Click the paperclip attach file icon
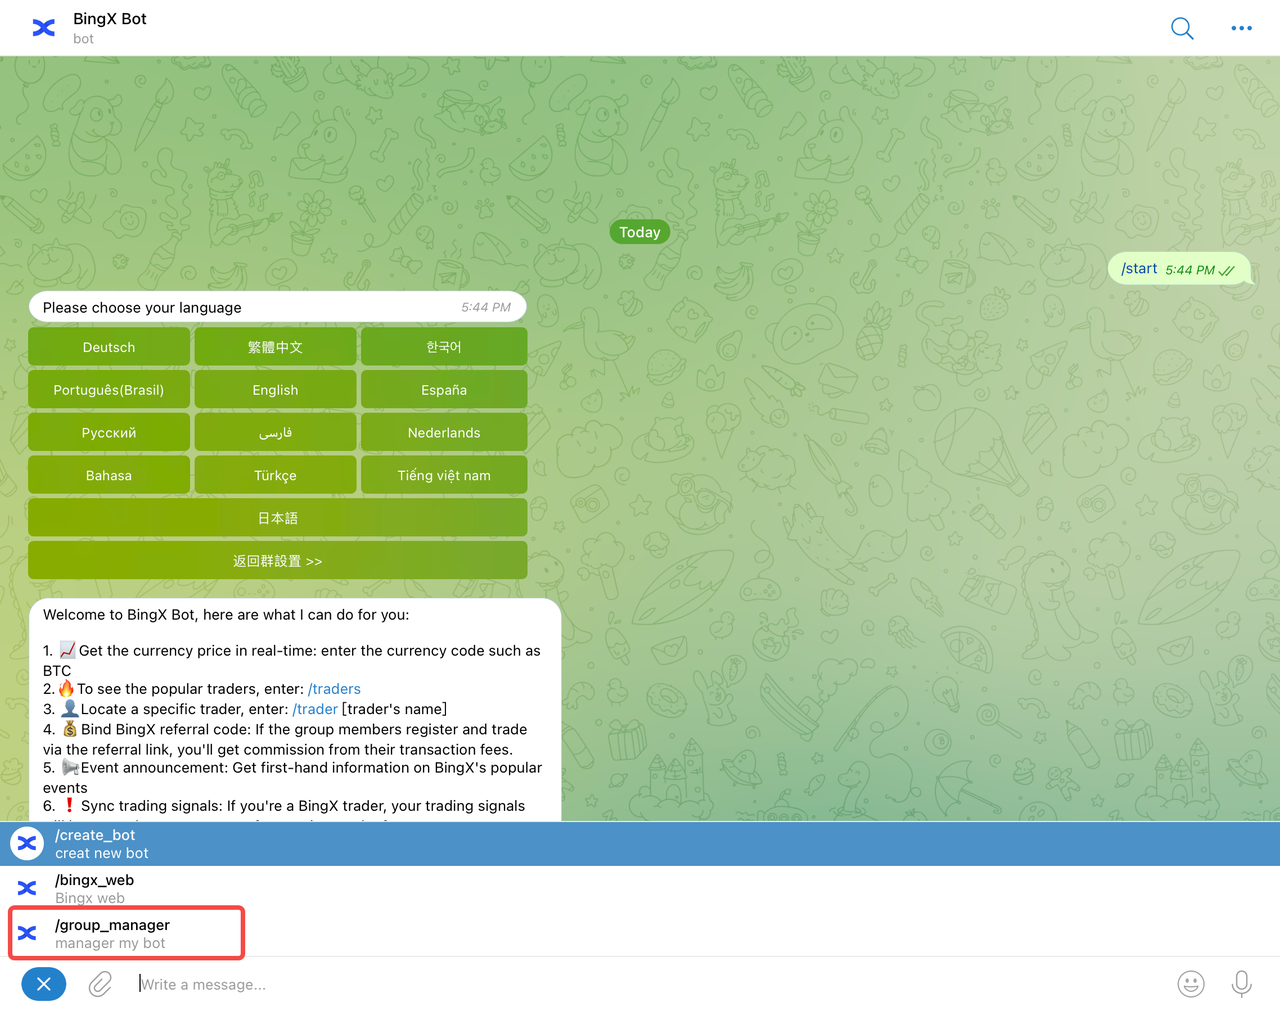Viewport: 1280px width, 1011px height. [100, 984]
